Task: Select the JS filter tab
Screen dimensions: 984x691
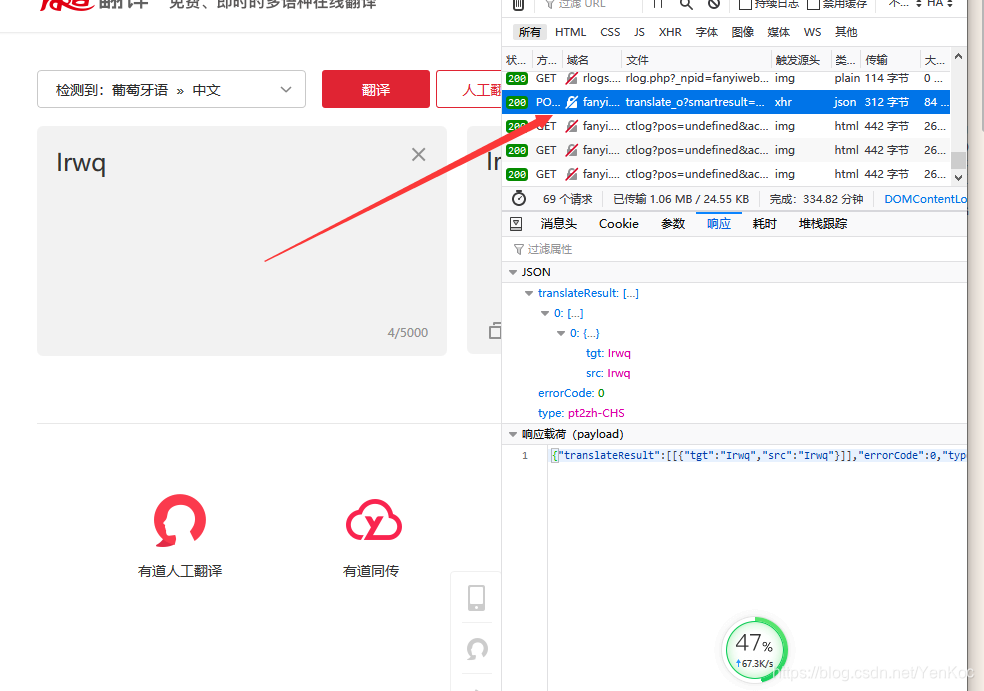Action: point(639,32)
